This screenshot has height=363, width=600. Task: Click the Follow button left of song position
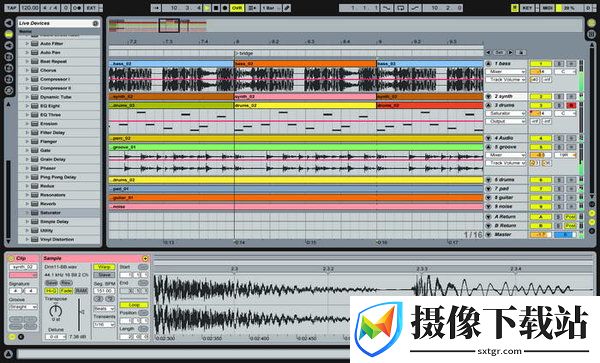coord(156,8)
